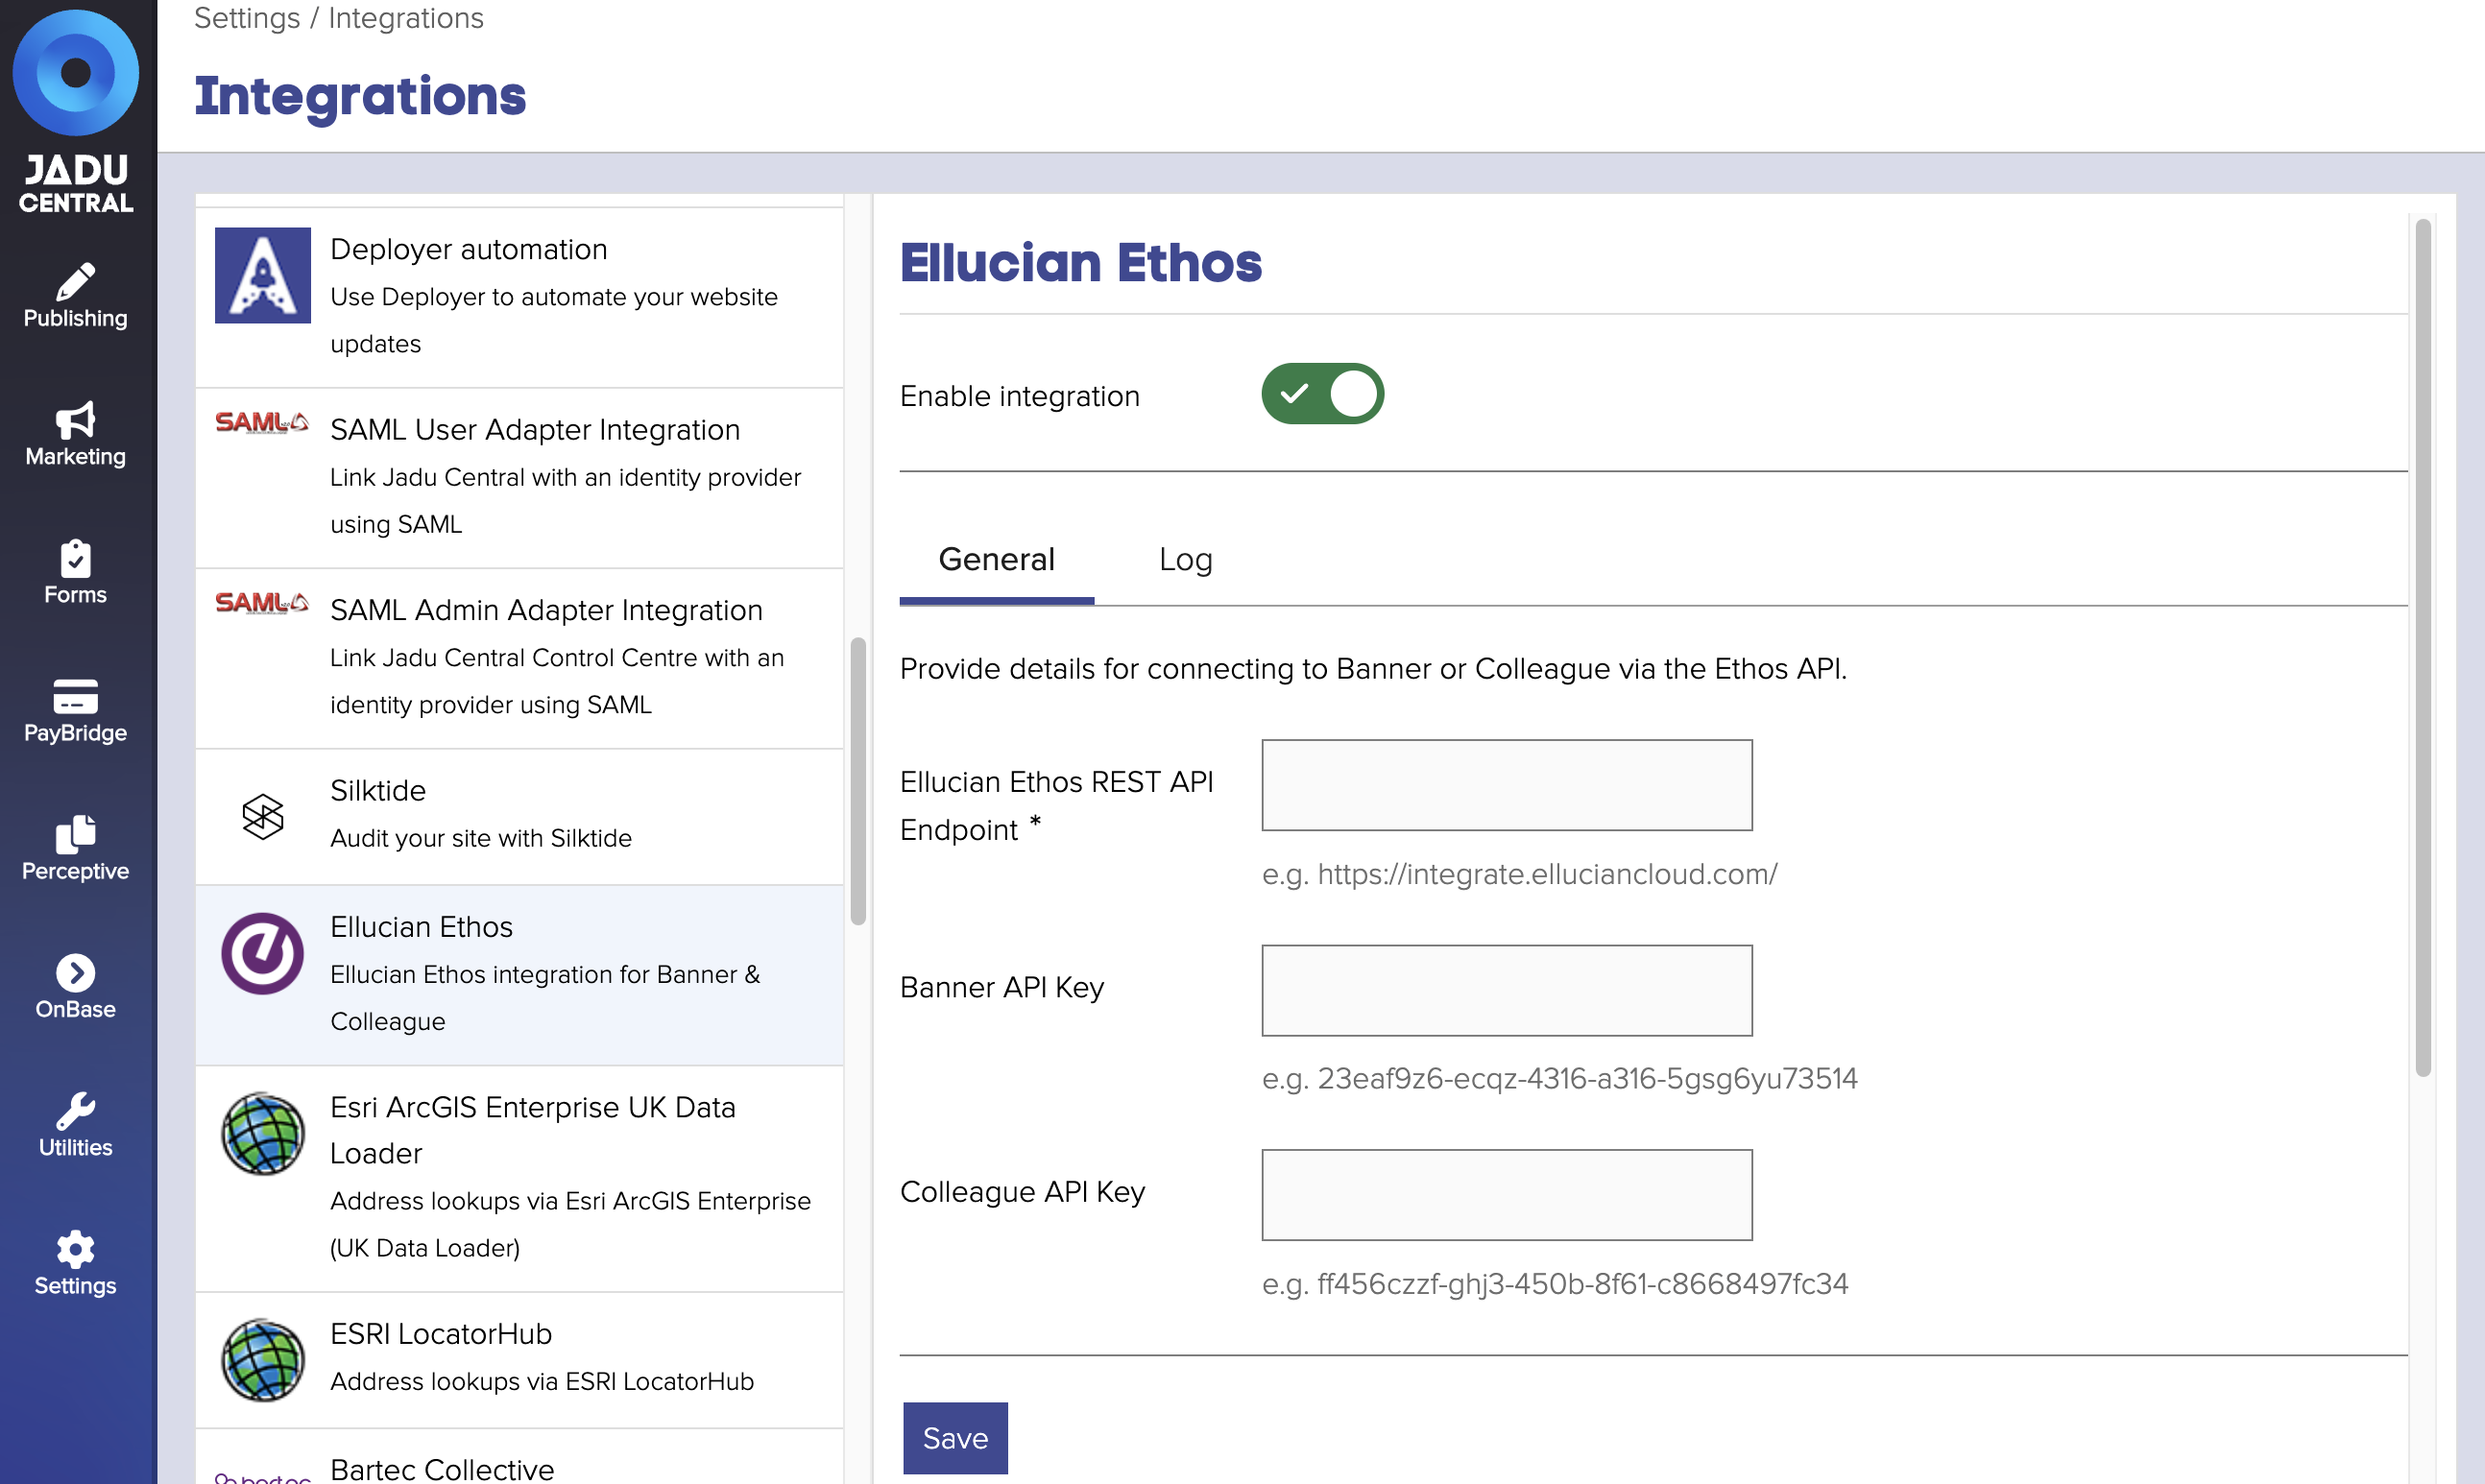Click the Integrations page heading
Screen dimensions: 2485x1484
(x=360, y=96)
